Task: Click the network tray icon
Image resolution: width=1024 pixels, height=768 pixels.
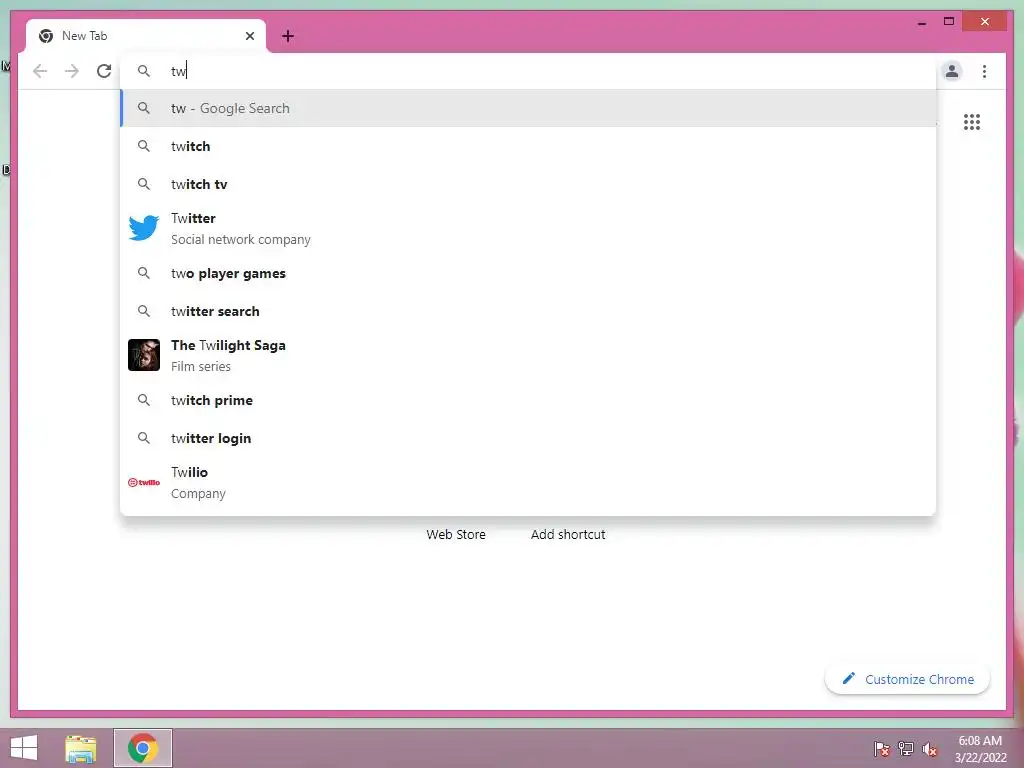Action: point(906,748)
